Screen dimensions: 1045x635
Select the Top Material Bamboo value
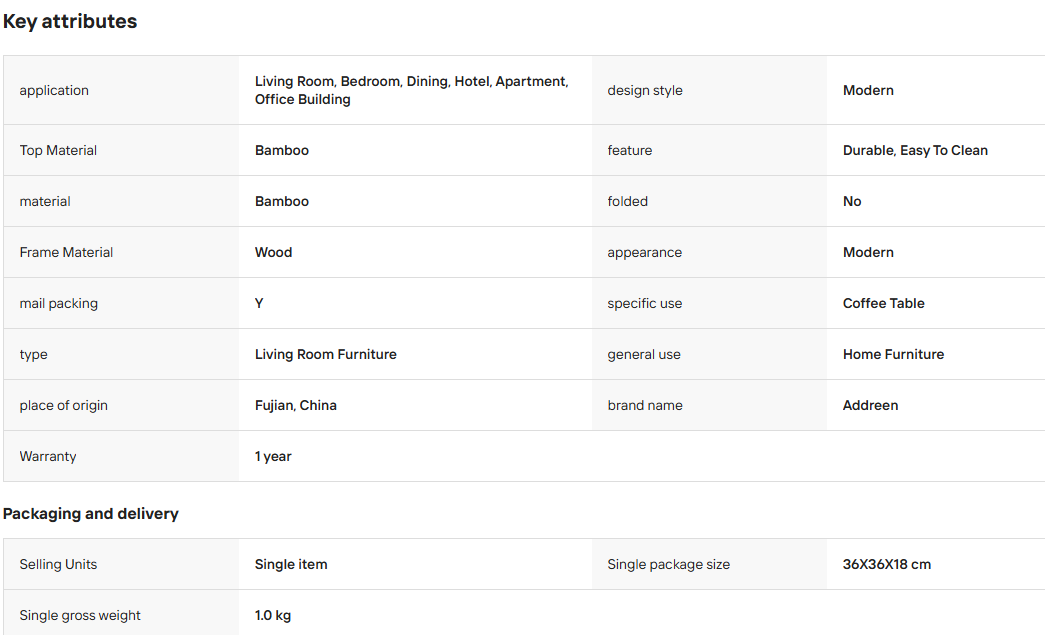click(282, 151)
